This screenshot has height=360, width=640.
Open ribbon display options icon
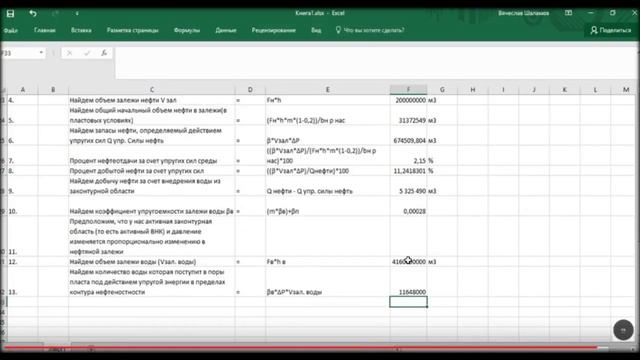568,13
